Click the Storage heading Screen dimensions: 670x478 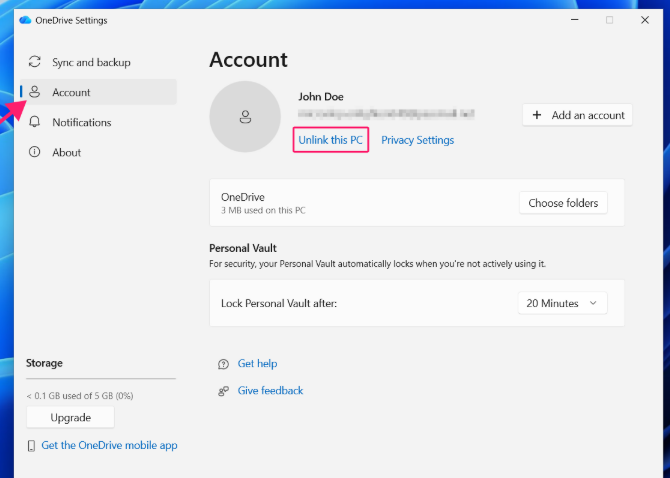(x=44, y=363)
